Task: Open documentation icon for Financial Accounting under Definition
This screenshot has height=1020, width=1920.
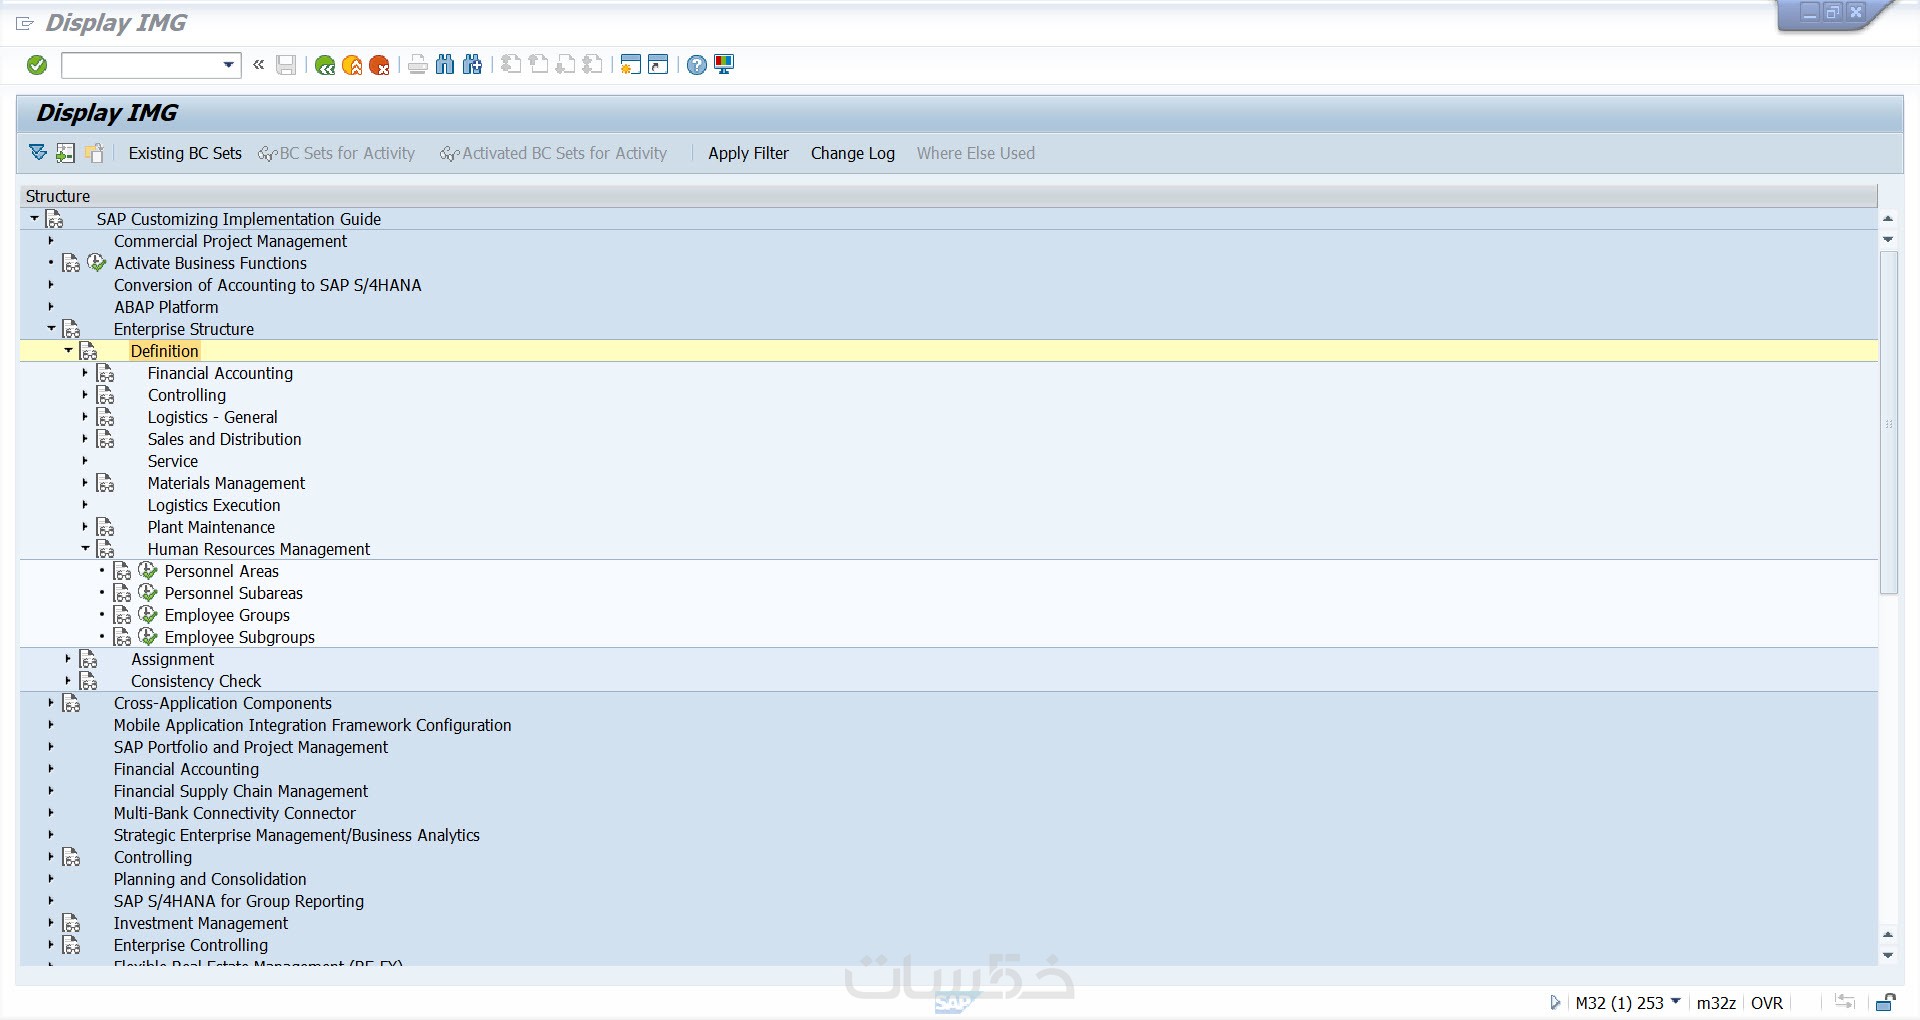Action: (x=106, y=373)
